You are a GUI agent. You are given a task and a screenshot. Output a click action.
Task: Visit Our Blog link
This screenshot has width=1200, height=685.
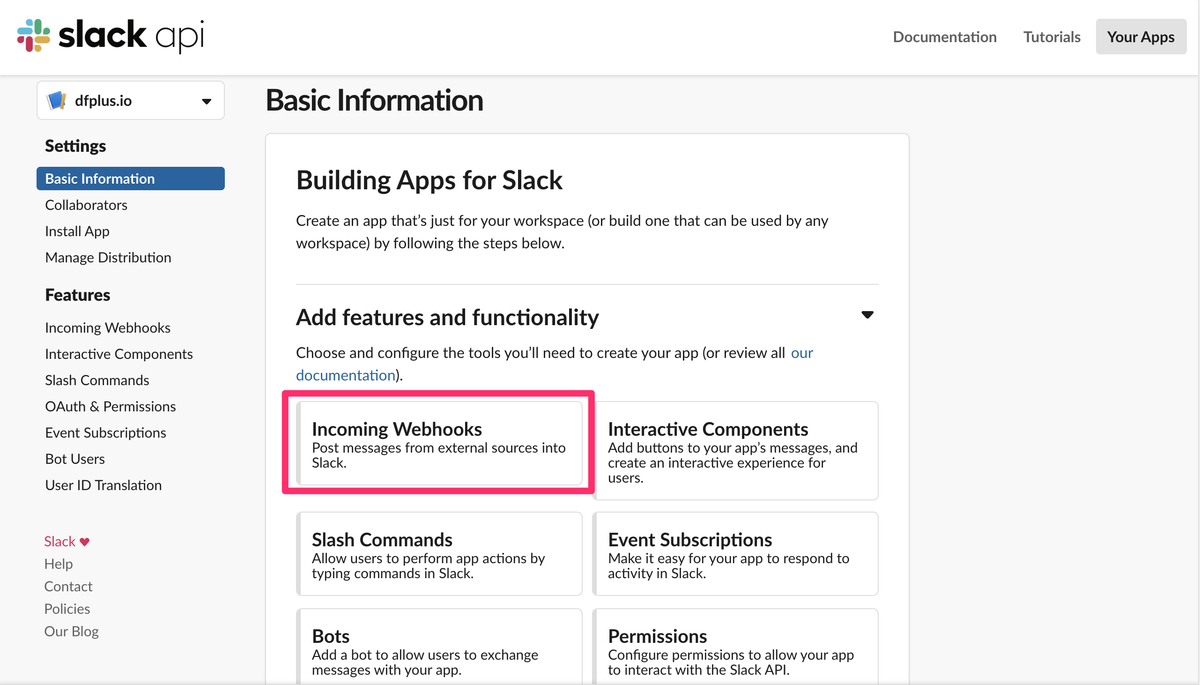[x=71, y=632]
